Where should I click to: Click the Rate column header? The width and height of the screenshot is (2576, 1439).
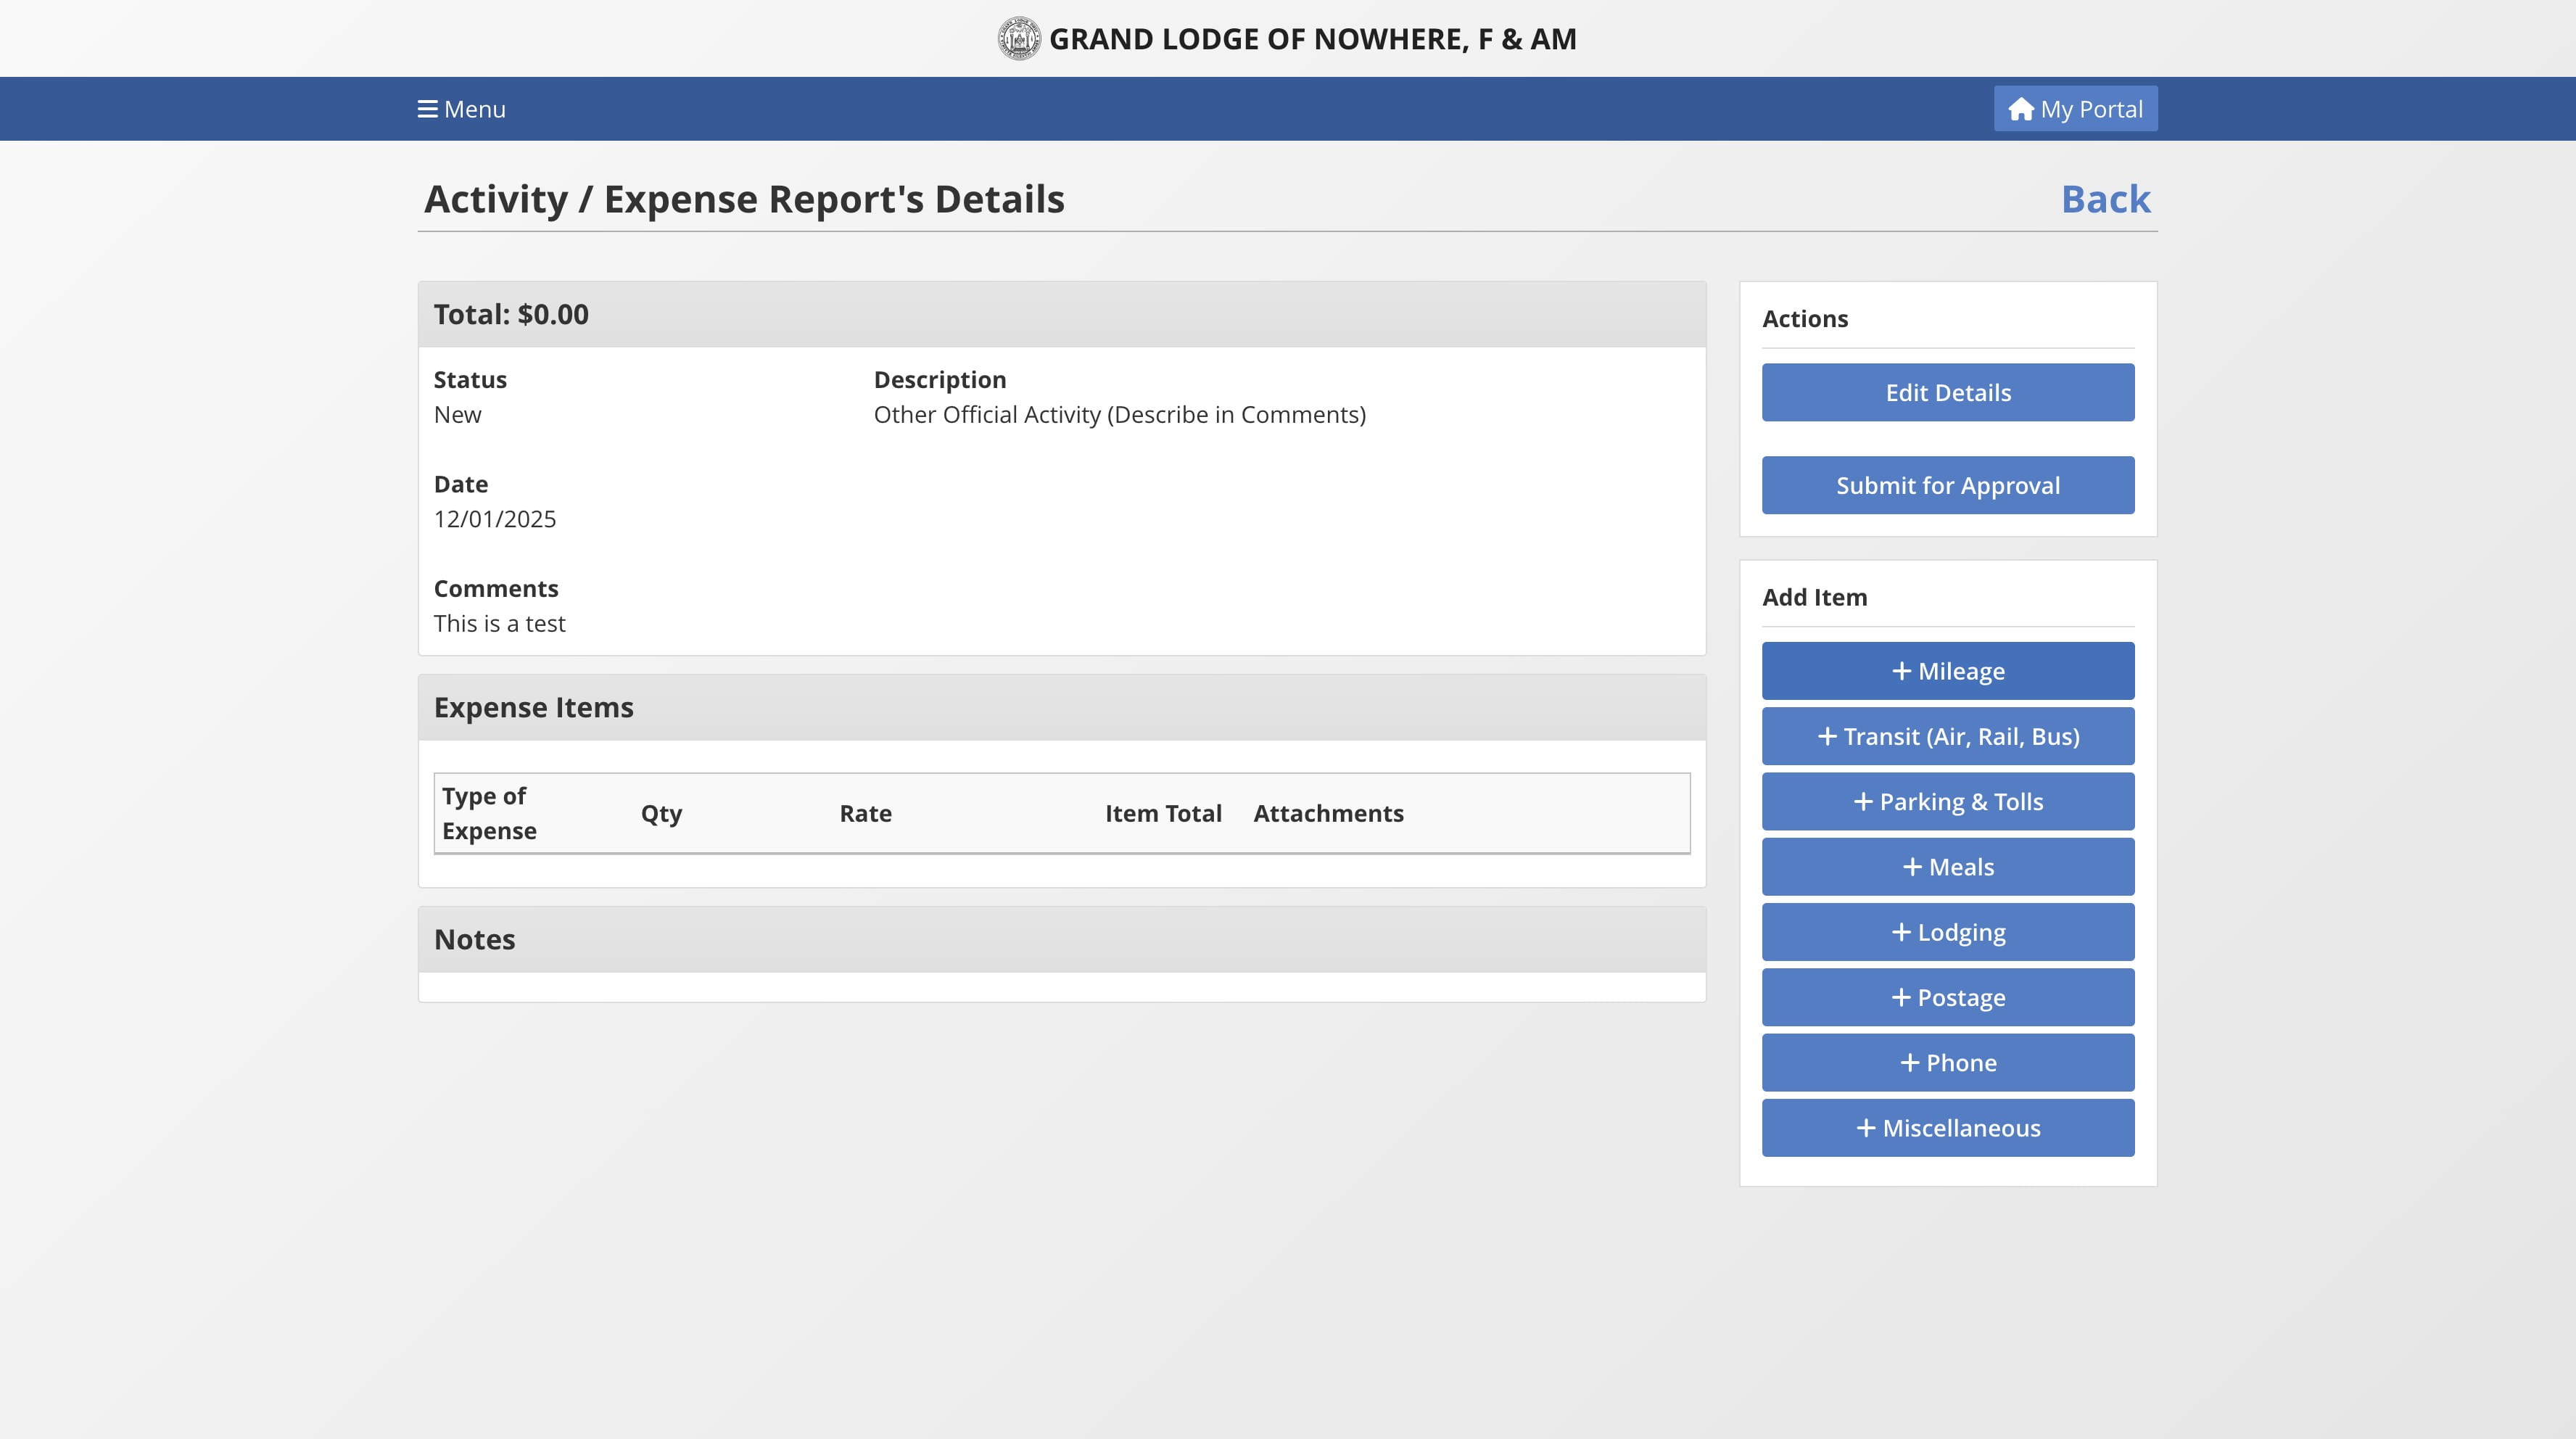coord(865,813)
